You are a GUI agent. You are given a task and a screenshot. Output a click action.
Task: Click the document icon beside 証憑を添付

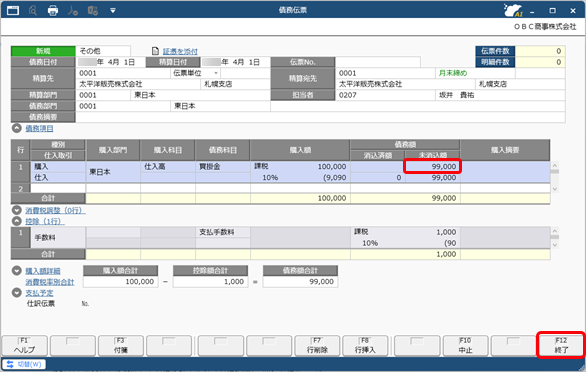(155, 51)
